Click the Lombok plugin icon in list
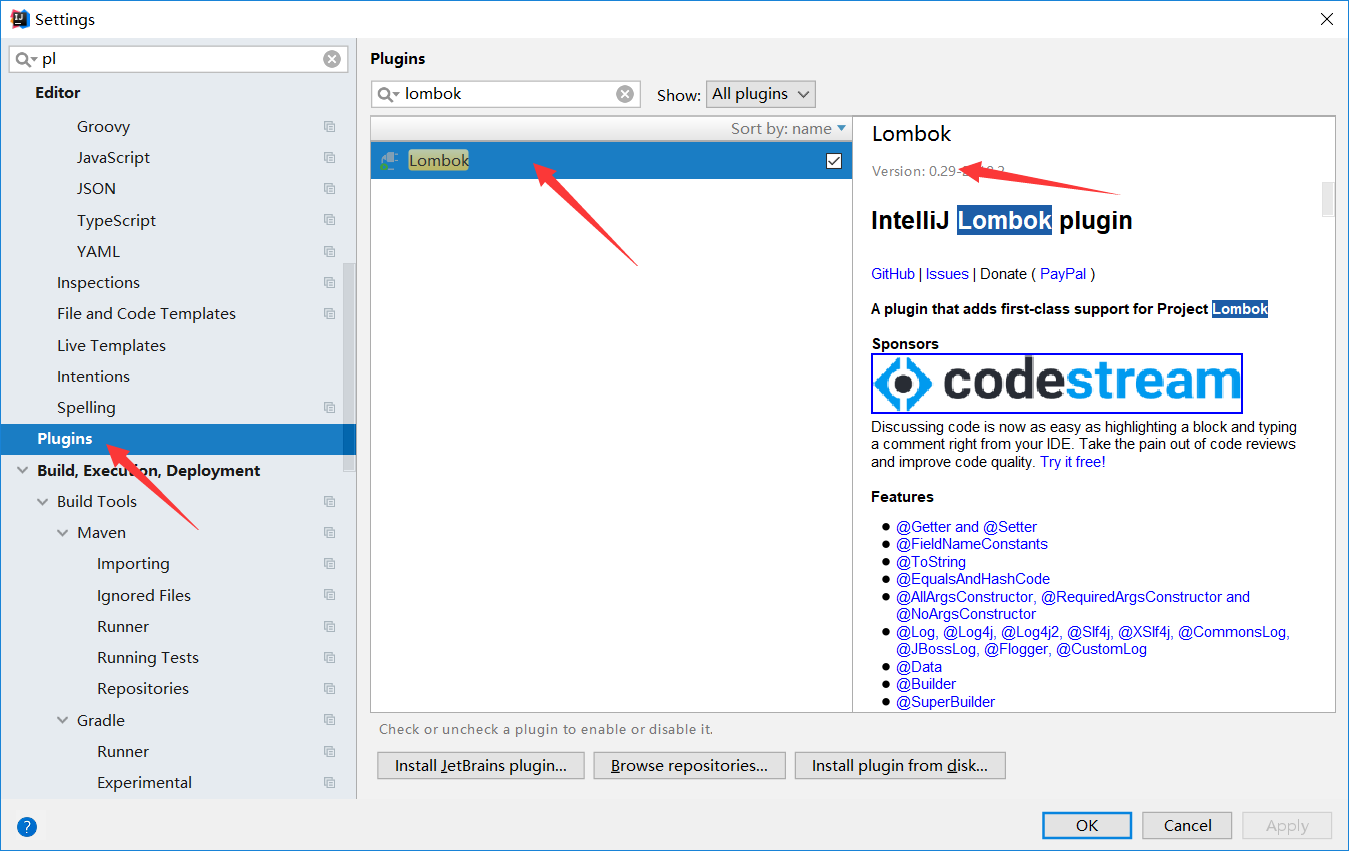Viewport: 1349px width, 851px height. (390, 160)
